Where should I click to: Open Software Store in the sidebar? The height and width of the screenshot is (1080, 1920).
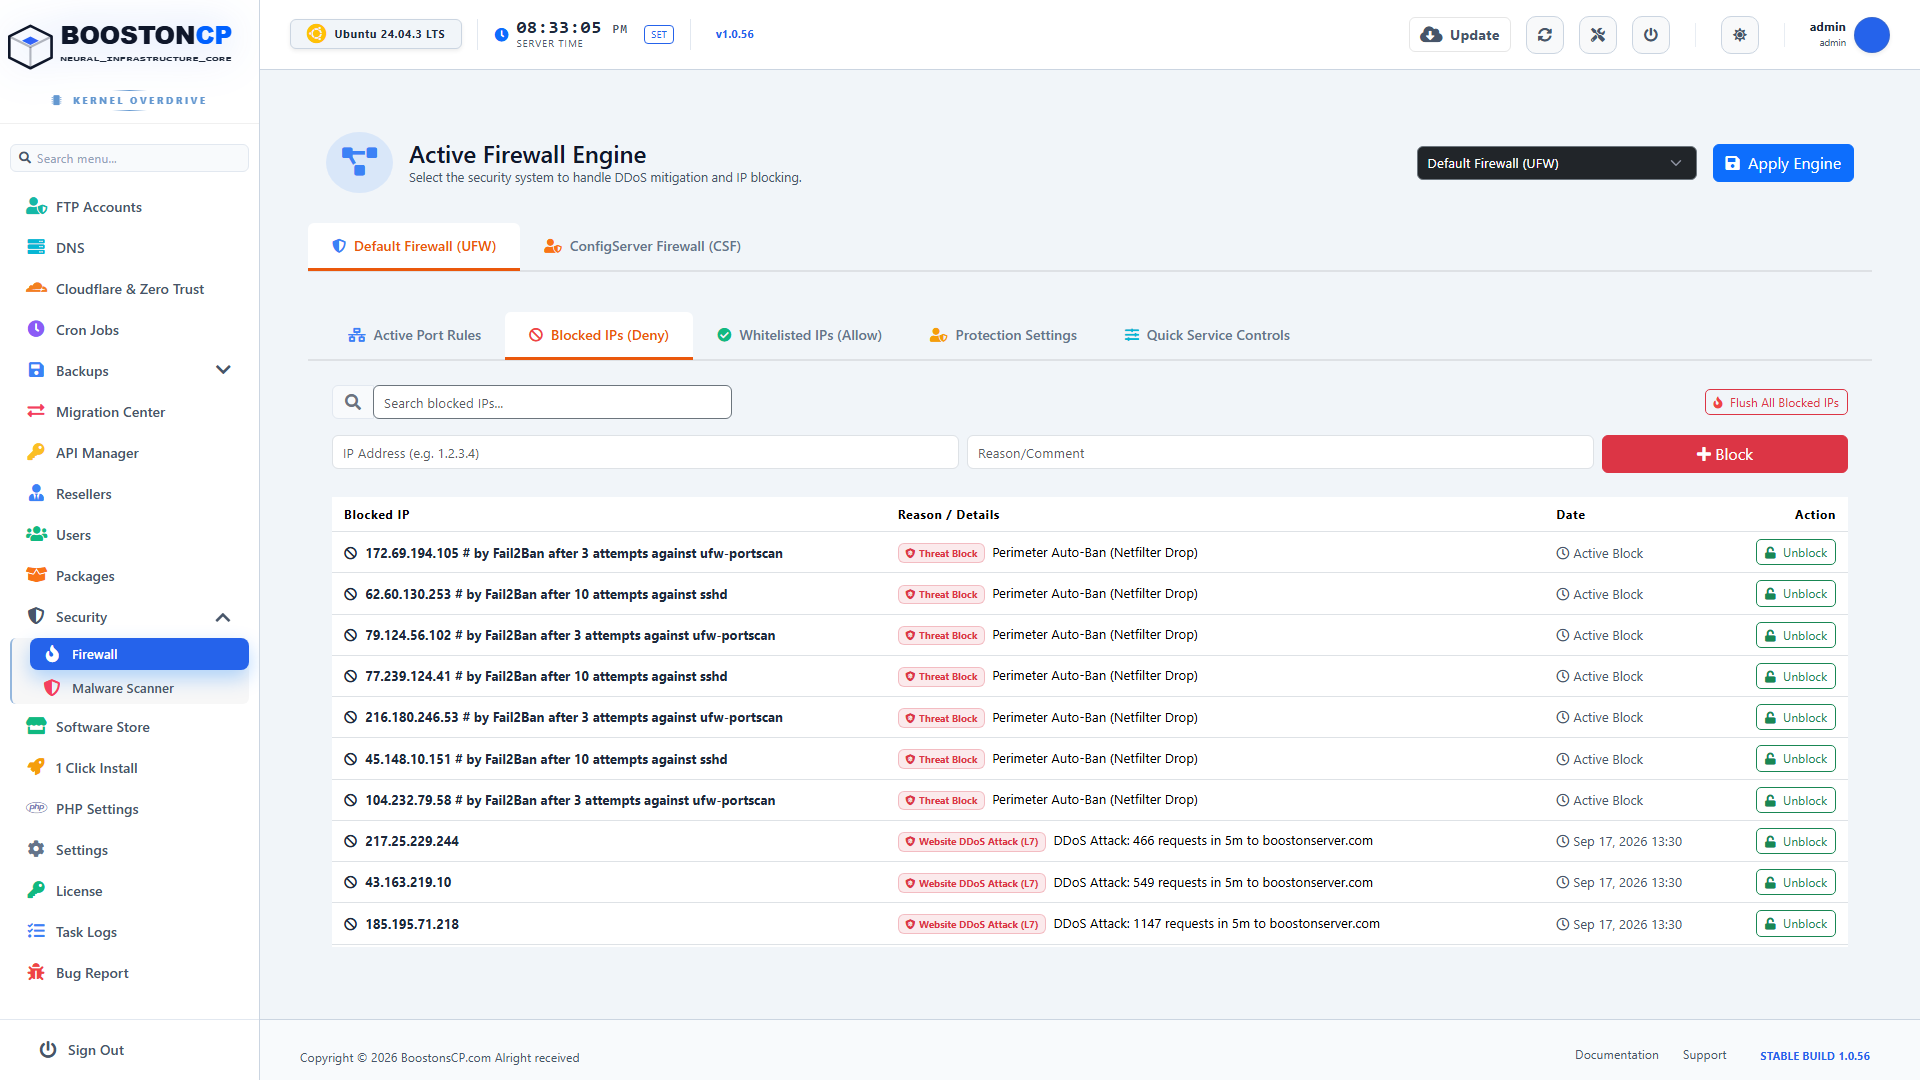click(x=102, y=727)
